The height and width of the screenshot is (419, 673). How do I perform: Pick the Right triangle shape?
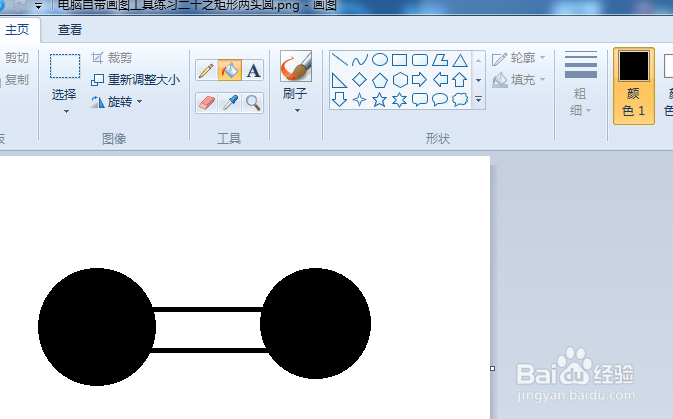(339, 80)
